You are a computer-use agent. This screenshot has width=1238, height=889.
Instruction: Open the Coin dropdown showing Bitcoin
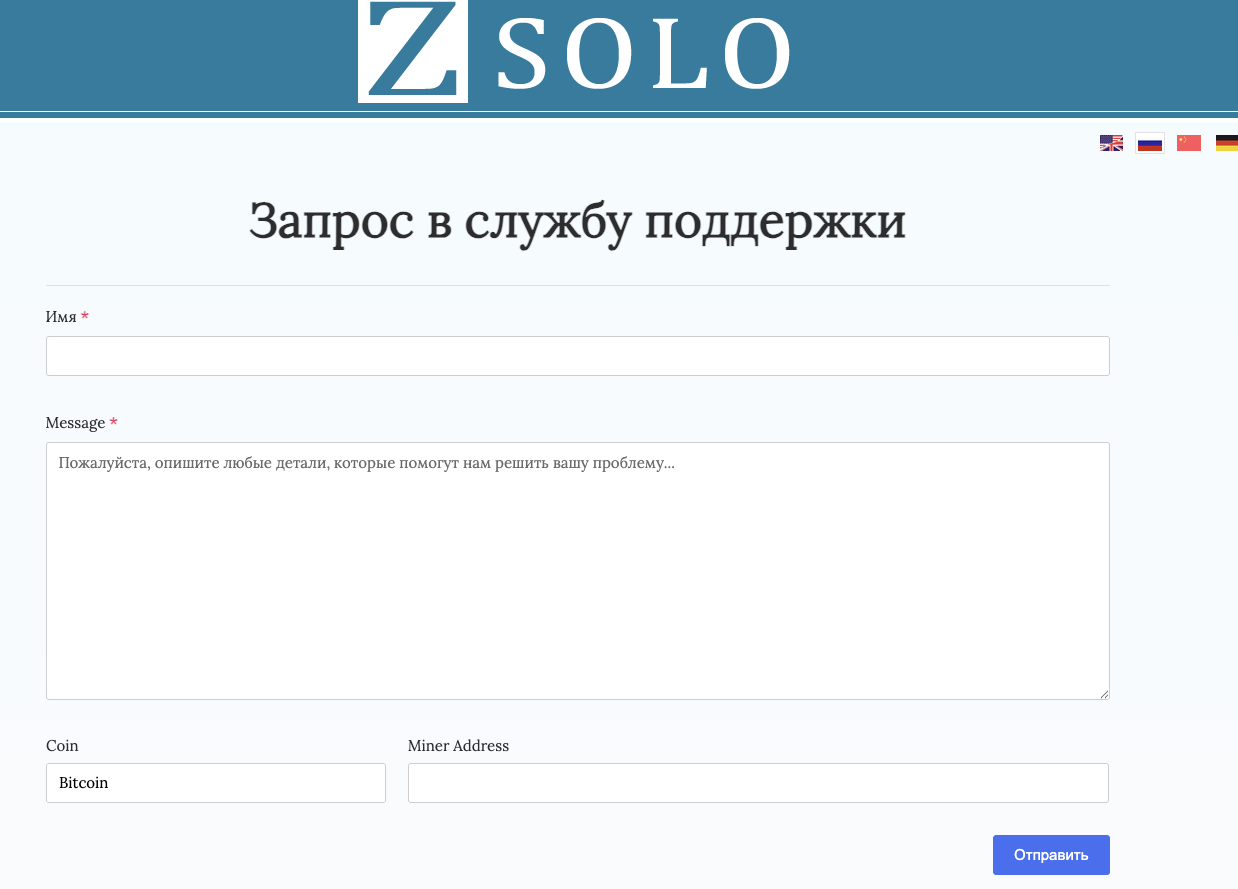point(216,783)
